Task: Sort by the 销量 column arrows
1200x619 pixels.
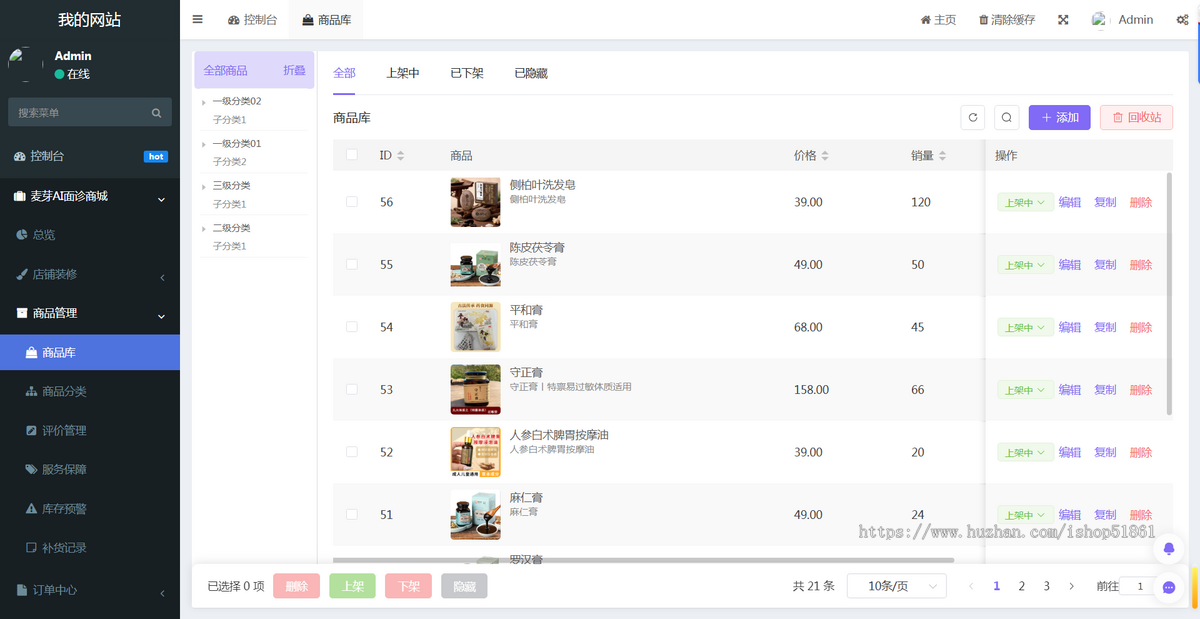Action: (942, 156)
